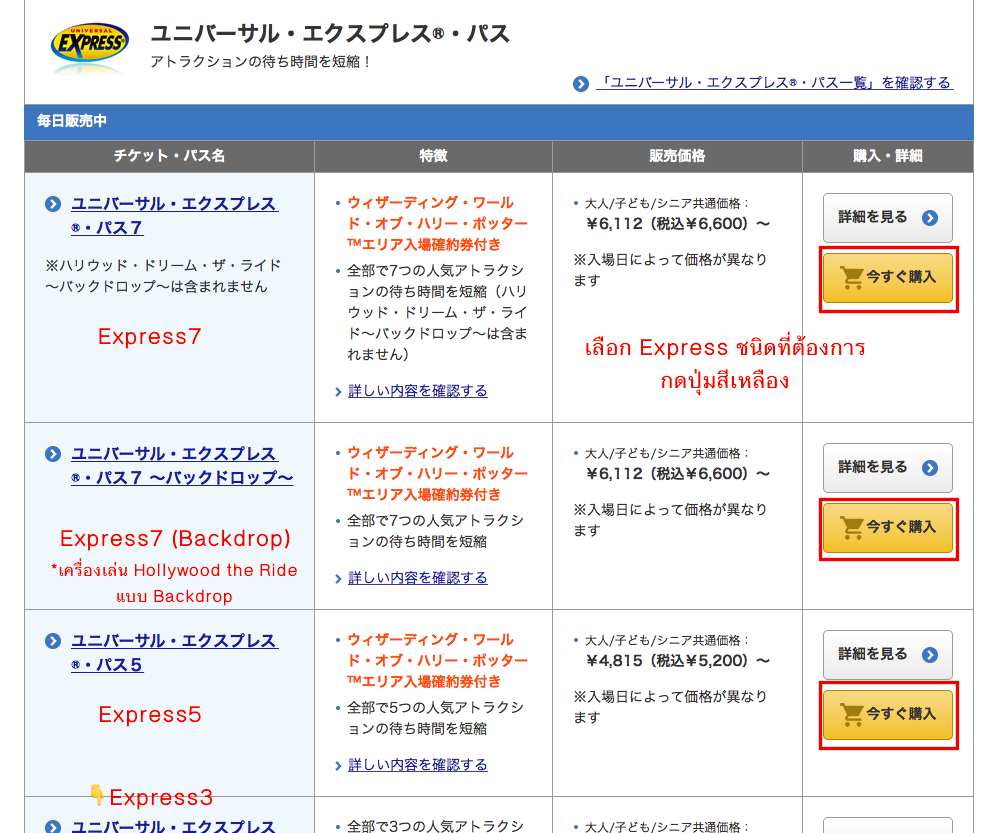Click arrow icon beside Express Pass list link
991x833 pixels.
[x=581, y=84]
